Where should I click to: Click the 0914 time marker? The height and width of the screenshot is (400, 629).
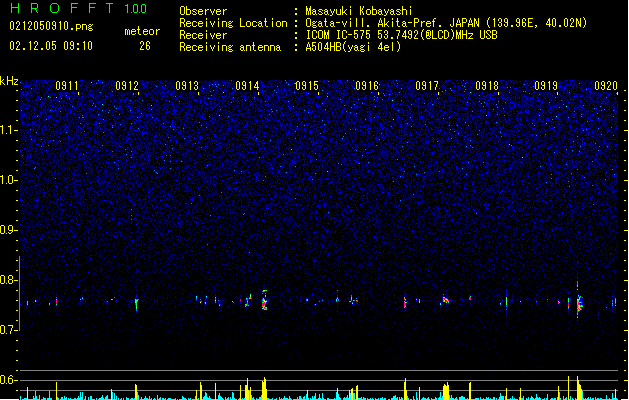(x=247, y=86)
